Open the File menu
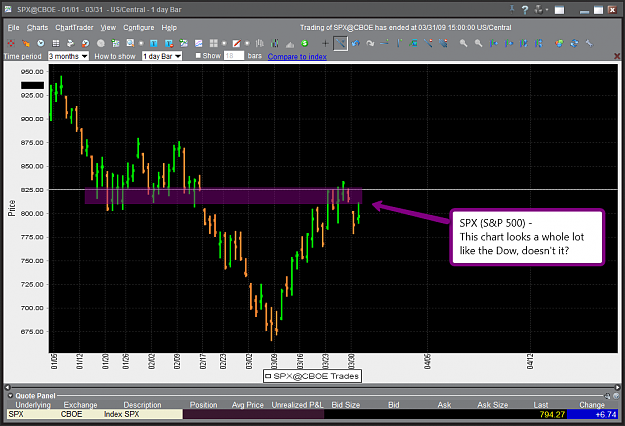Viewport: 625px width, 426px height. pyautogui.click(x=13, y=27)
